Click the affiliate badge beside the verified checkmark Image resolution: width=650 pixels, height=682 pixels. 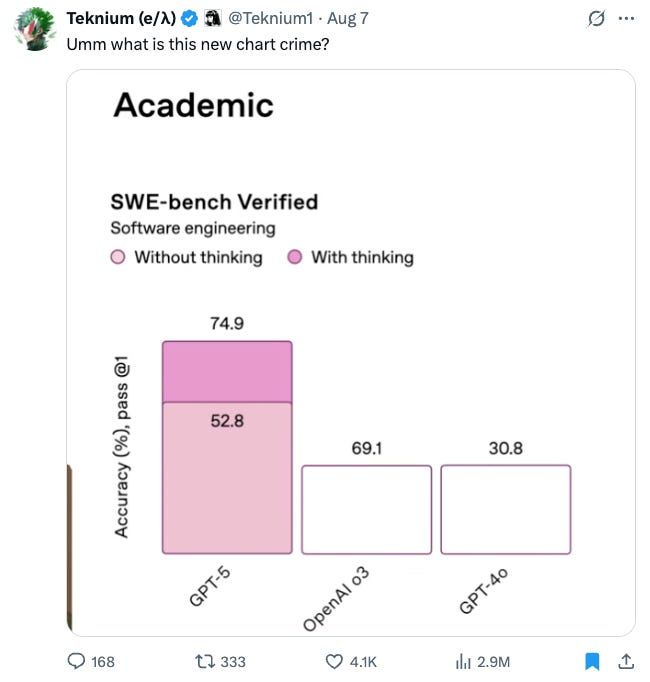(211, 18)
